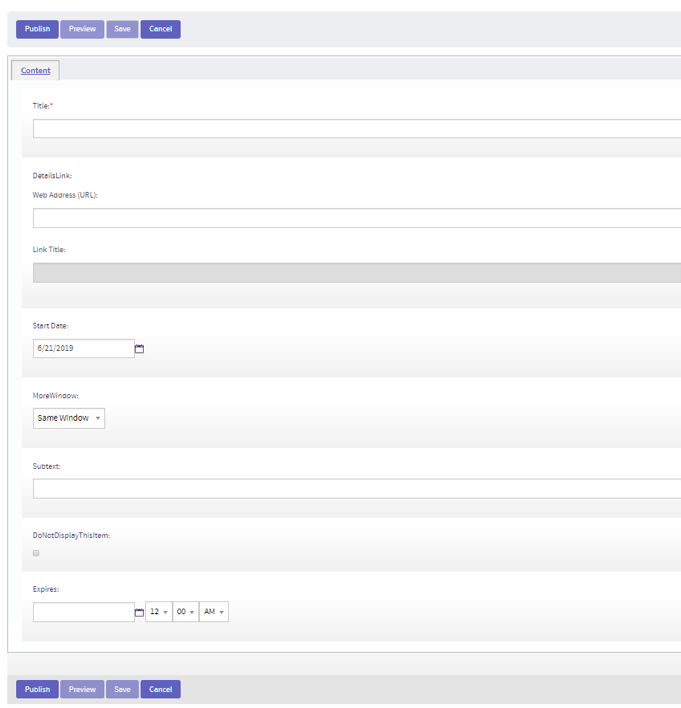This screenshot has height=708, width=681.
Task: Open the Expires minutes dropdown showing 00
Action: [185, 612]
